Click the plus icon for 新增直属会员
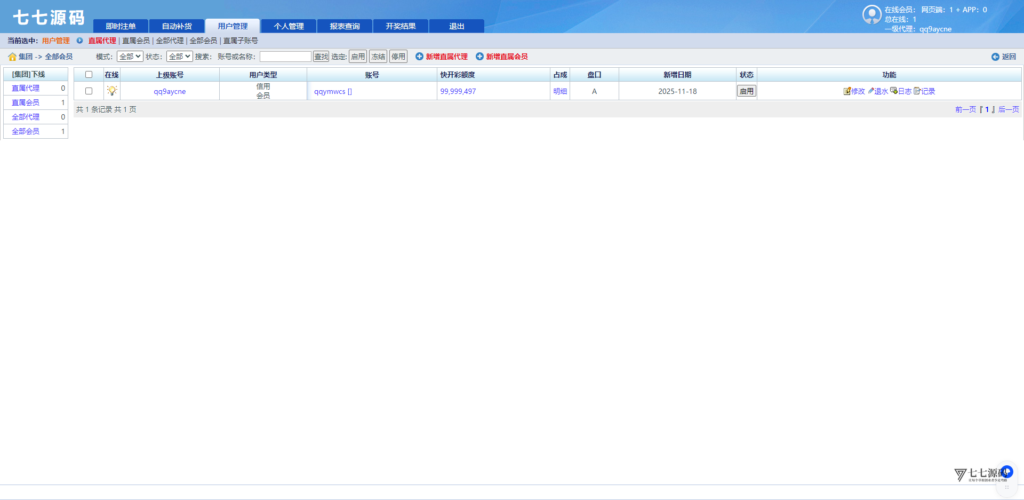The image size is (1024, 500). [479, 57]
